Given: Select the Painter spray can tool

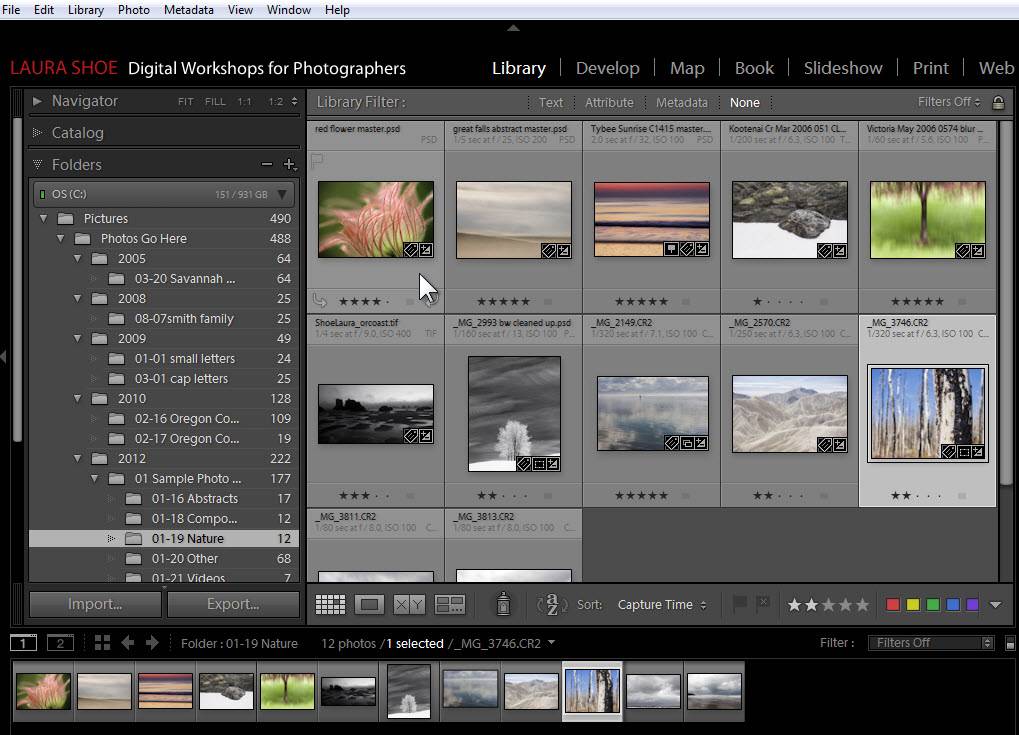Looking at the screenshot, I should (504, 604).
